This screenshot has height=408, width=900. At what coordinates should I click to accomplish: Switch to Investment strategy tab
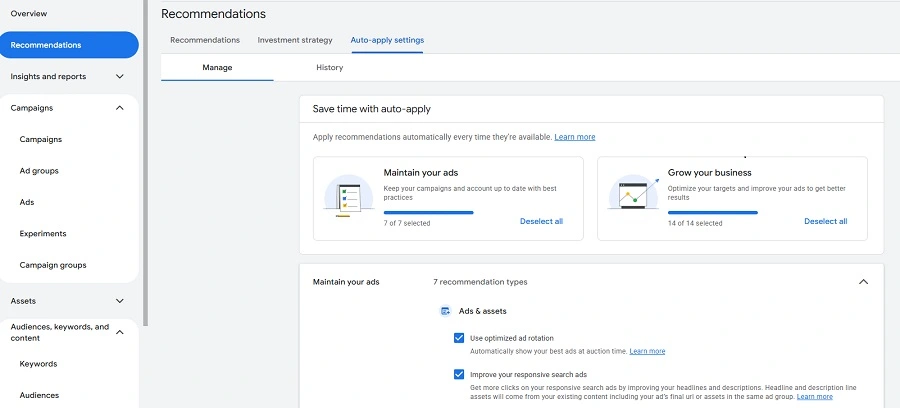coord(295,40)
